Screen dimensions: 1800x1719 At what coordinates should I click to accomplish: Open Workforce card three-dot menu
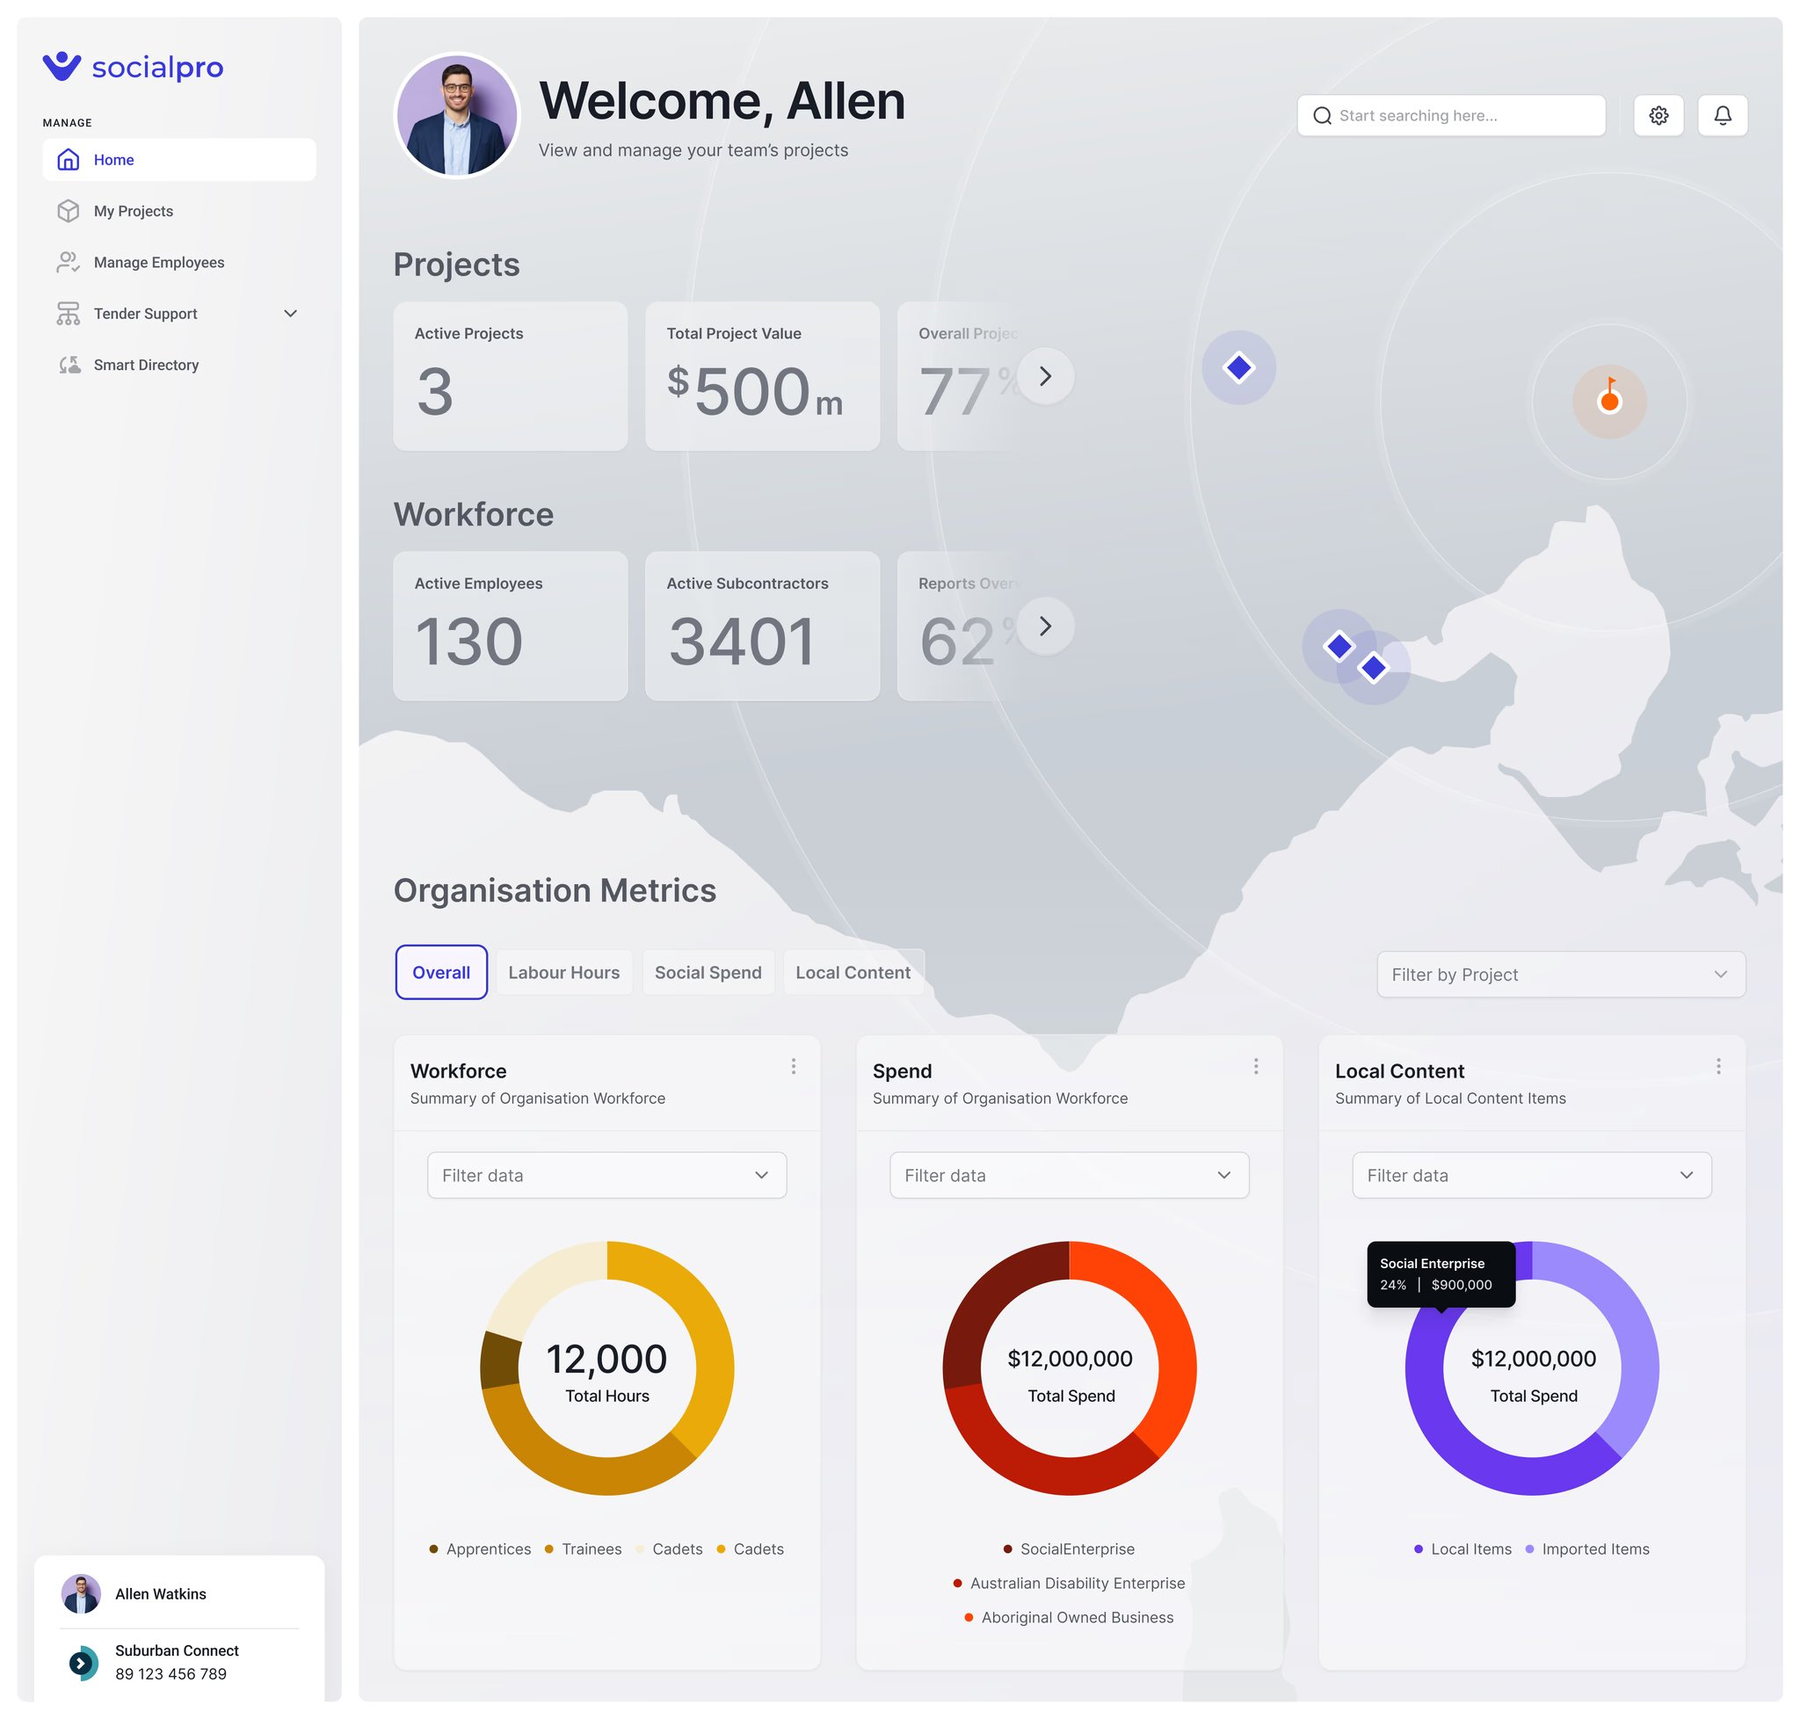794,1067
